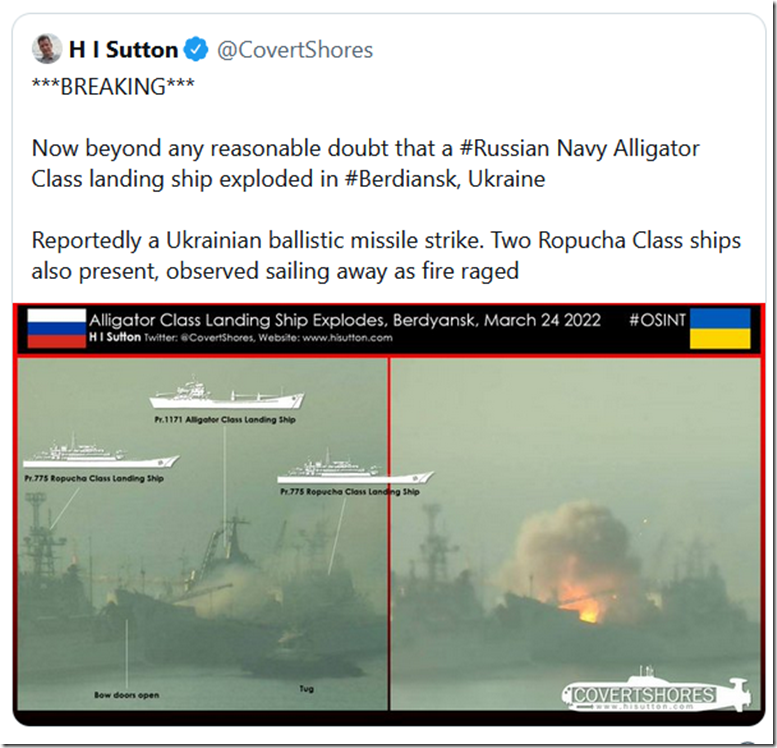Click the #OSINT tag in image banner
Image resolution: width=777 pixels, height=748 pixels.
657,321
